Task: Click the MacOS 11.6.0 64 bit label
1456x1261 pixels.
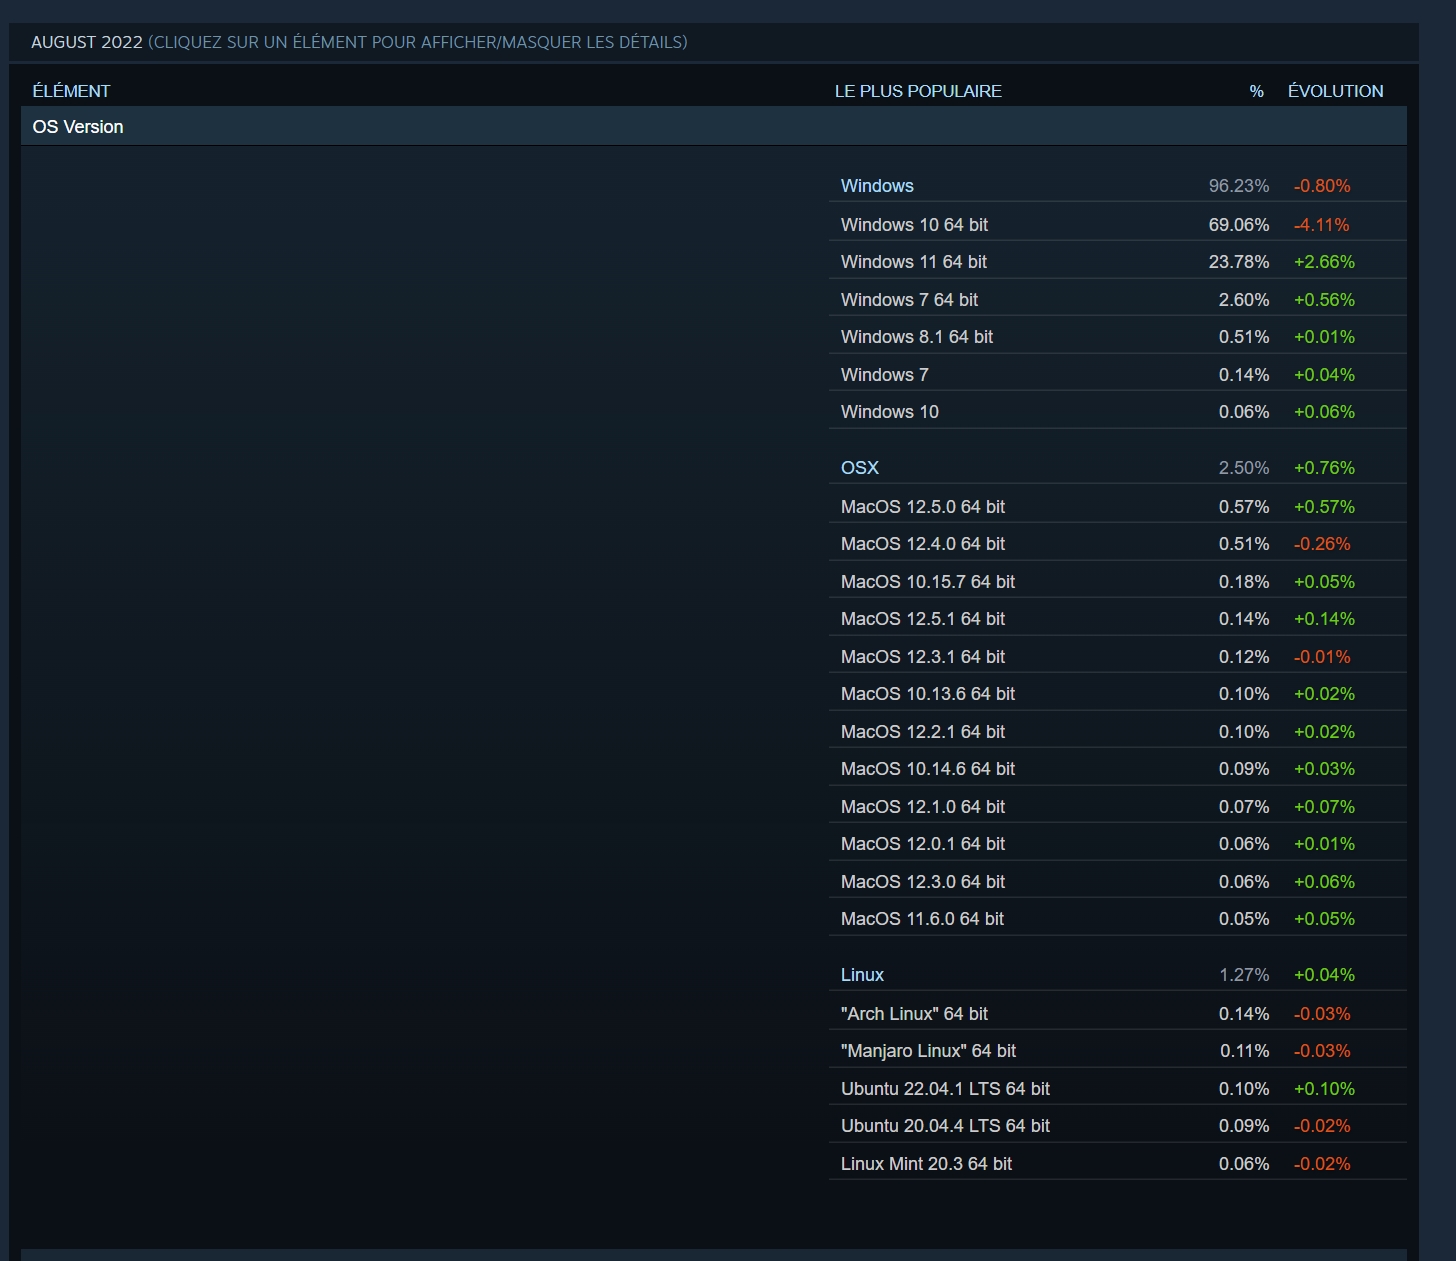Action: click(922, 919)
